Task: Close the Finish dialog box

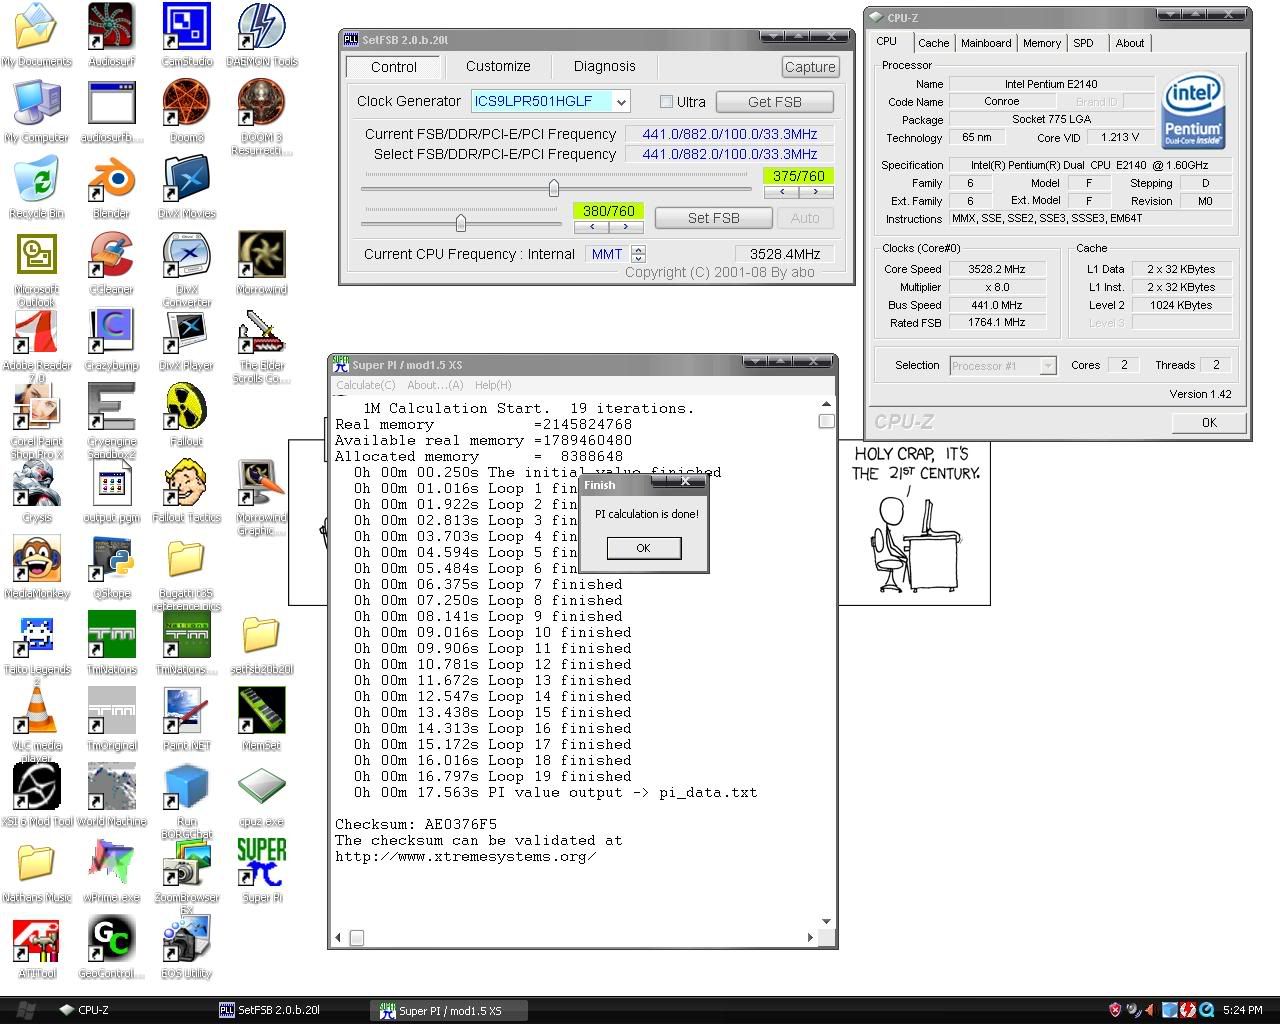Action: (685, 482)
